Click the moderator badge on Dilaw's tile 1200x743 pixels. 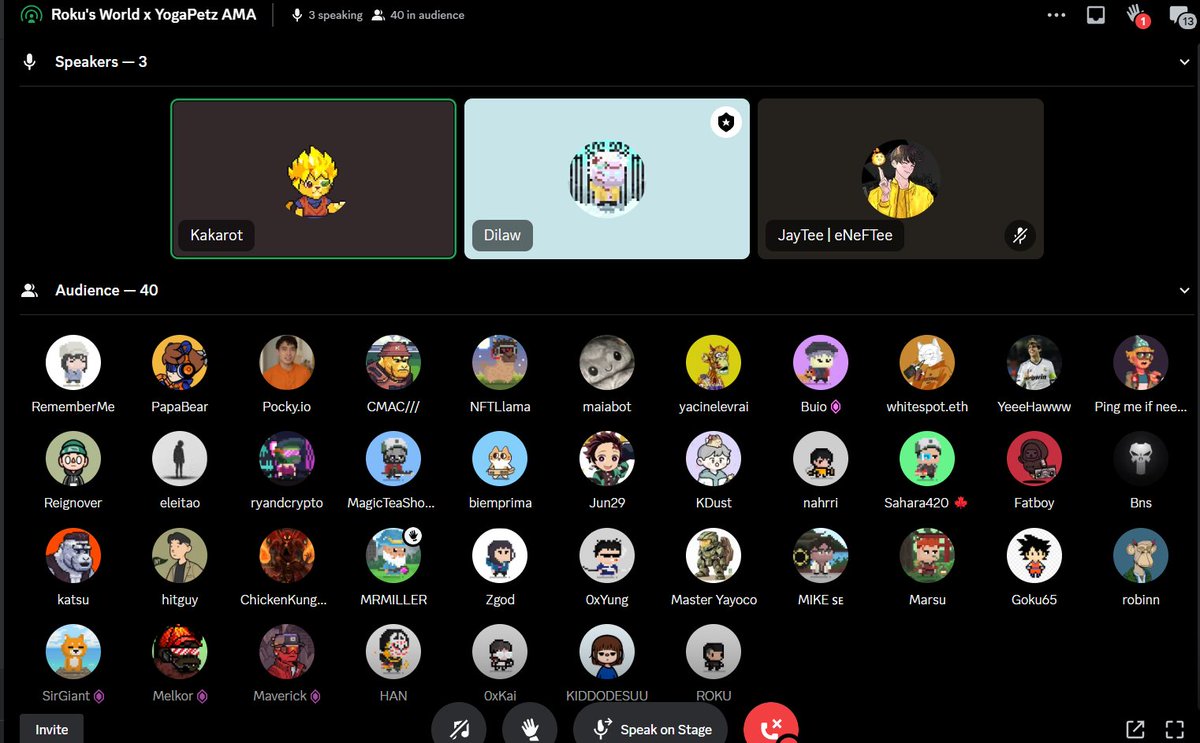pyautogui.click(x=726, y=123)
